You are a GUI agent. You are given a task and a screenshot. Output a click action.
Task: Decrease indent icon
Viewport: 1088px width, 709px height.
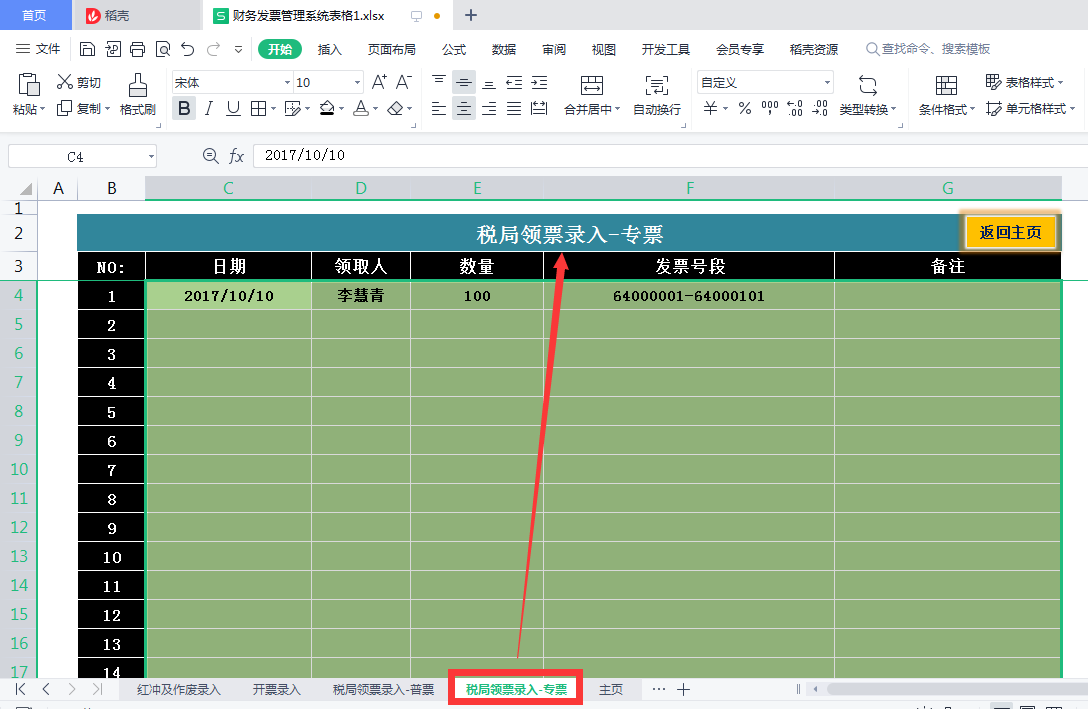click(x=514, y=83)
